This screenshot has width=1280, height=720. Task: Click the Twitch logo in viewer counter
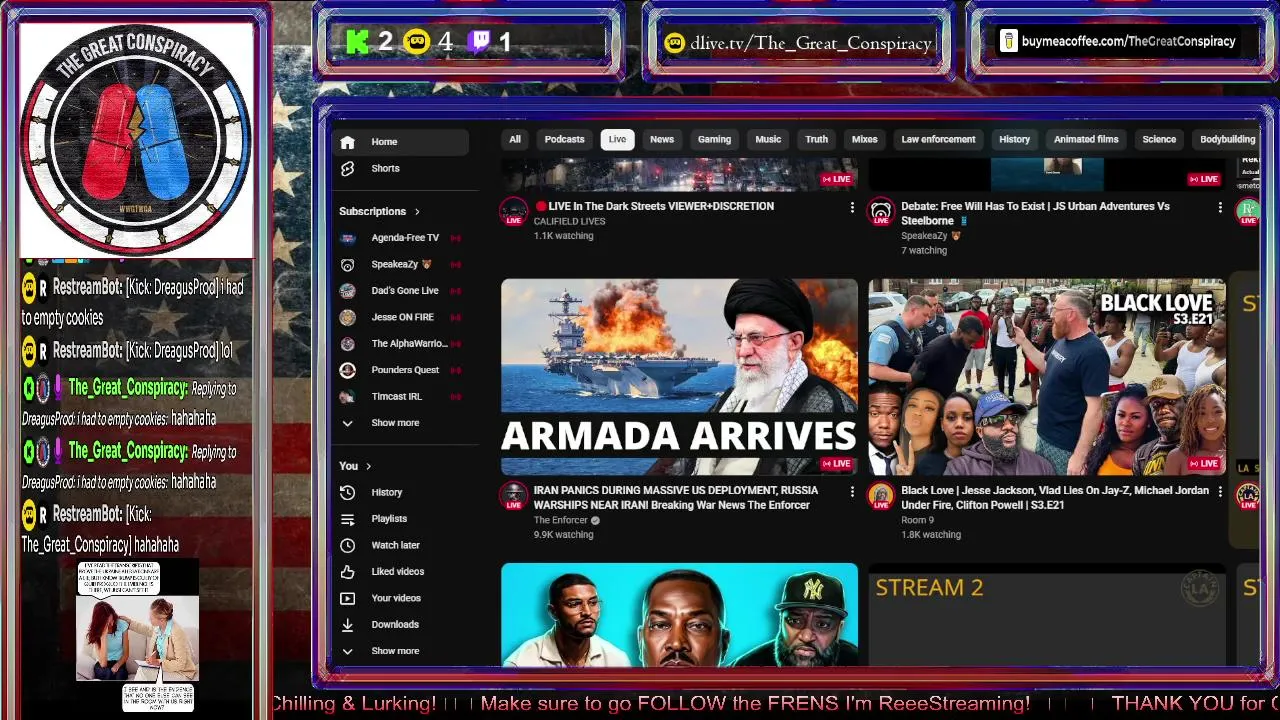click(480, 42)
